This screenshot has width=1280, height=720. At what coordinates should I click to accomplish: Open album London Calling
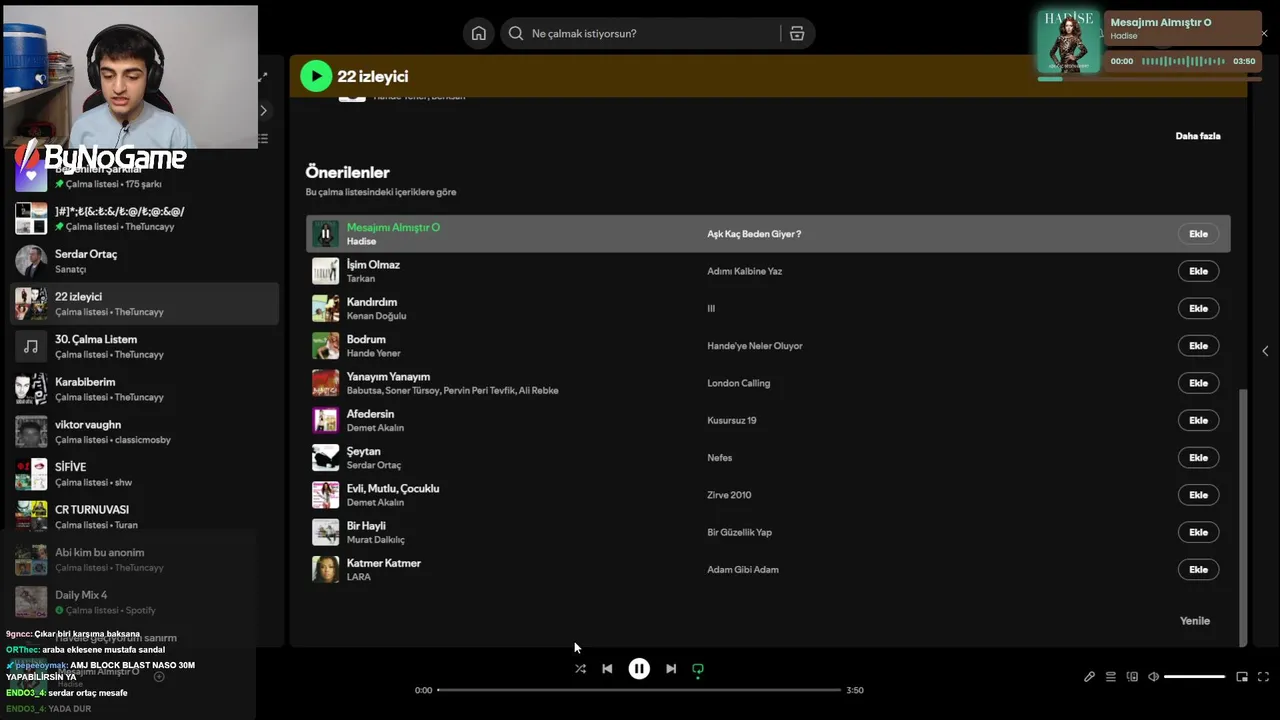point(739,383)
